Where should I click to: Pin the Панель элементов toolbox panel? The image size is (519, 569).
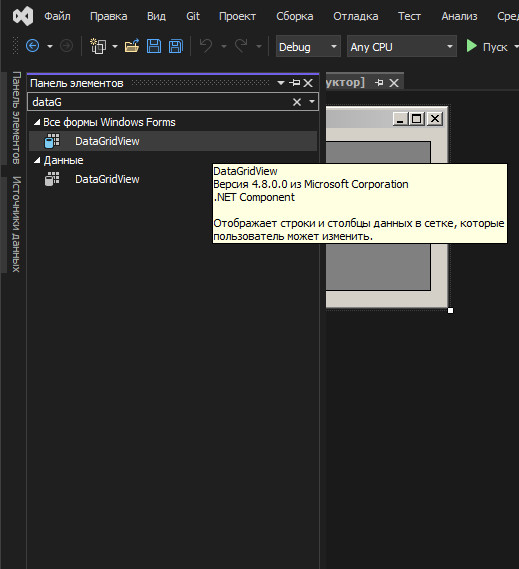[x=294, y=83]
